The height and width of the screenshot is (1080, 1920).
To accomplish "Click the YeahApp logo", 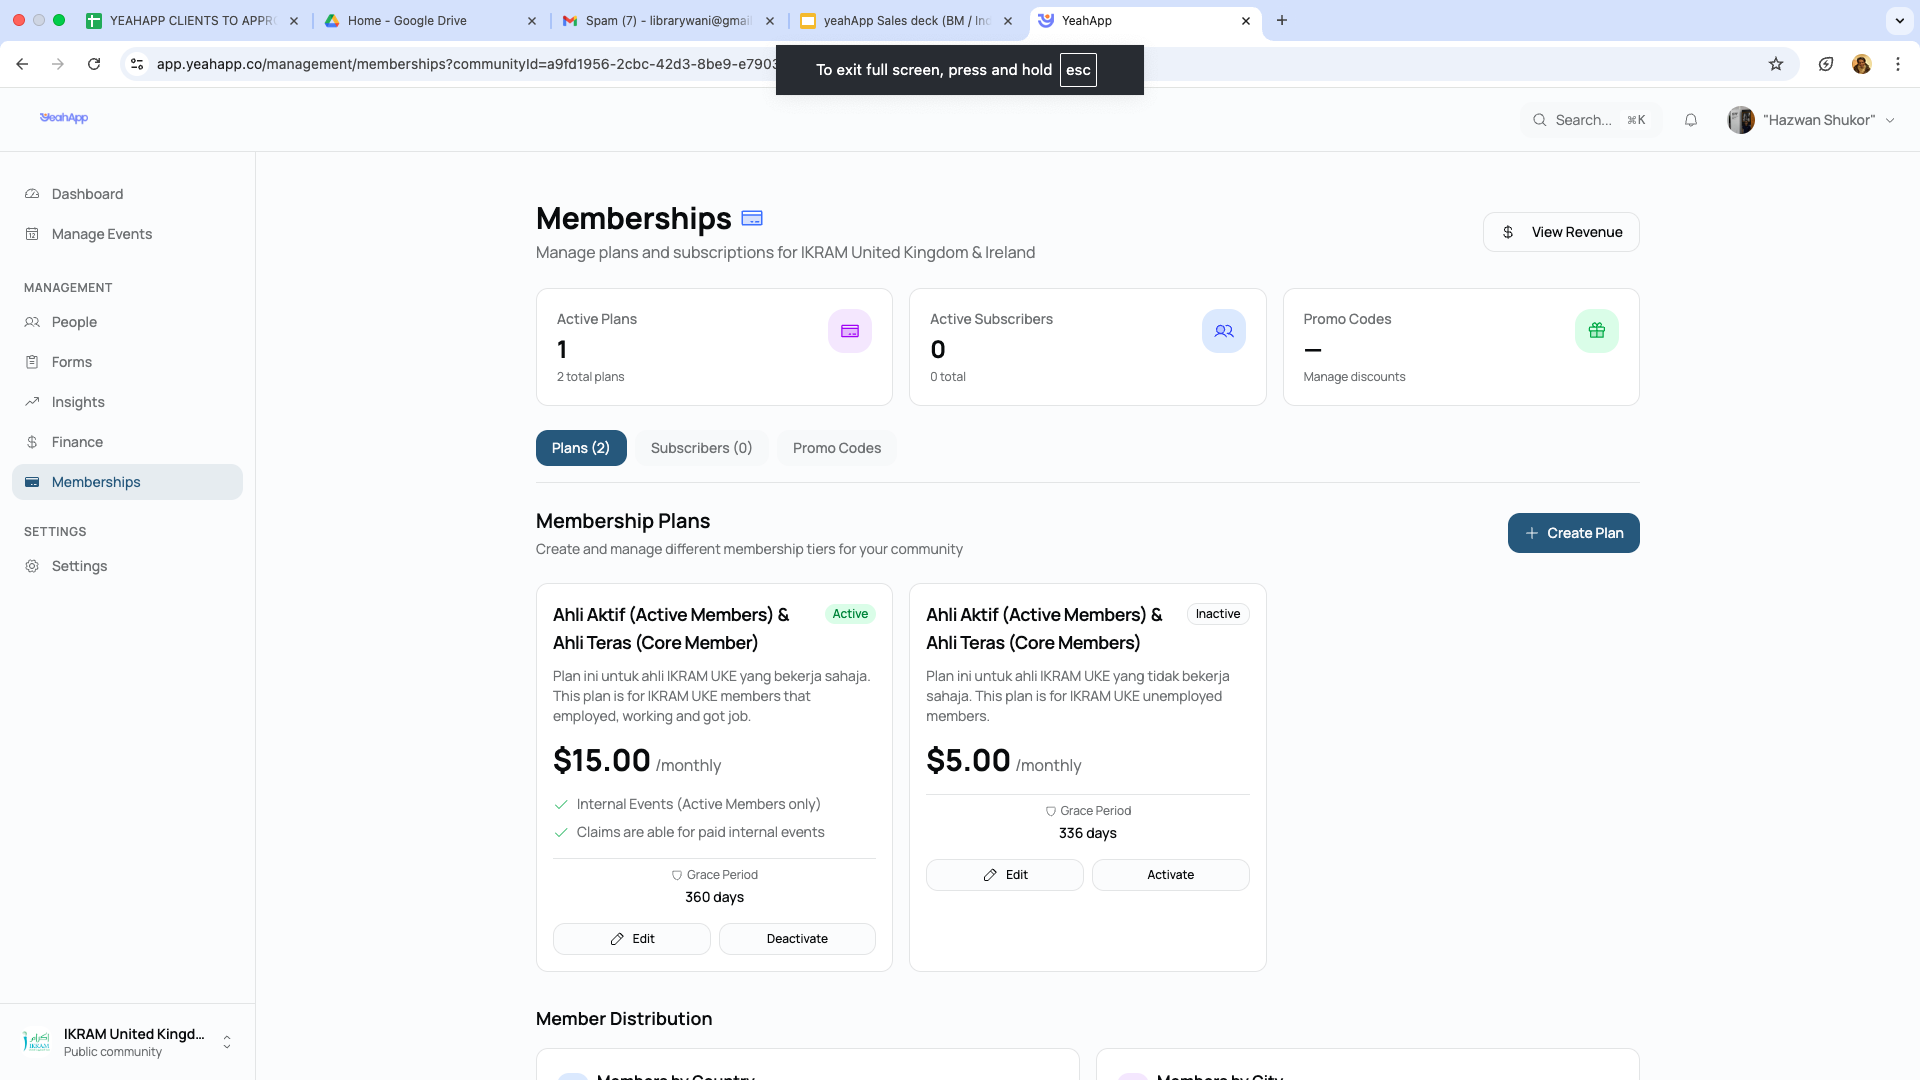I will coord(64,118).
